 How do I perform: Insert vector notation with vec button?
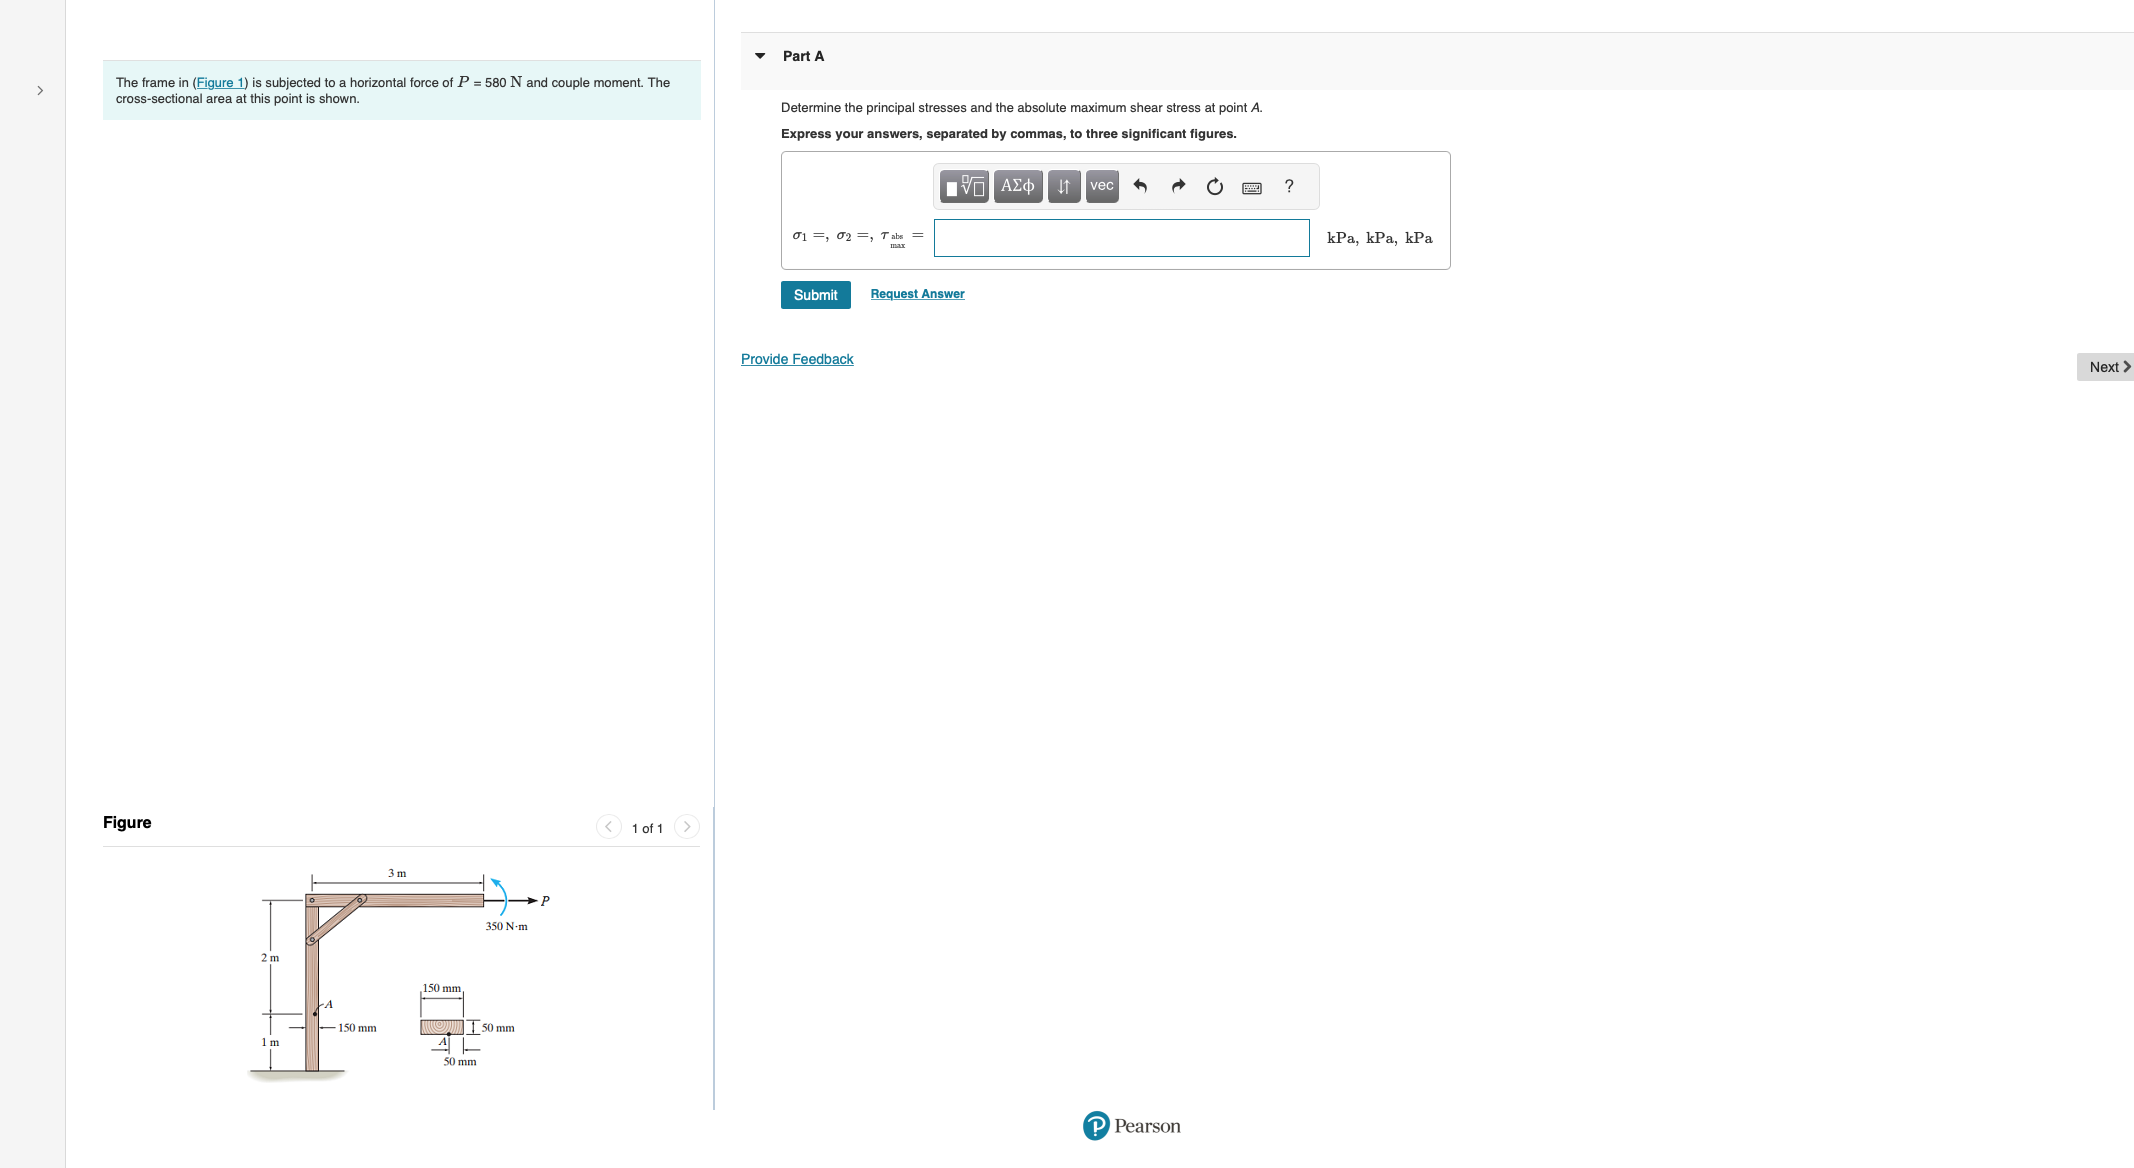pyautogui.click(x=1101, y=186)
